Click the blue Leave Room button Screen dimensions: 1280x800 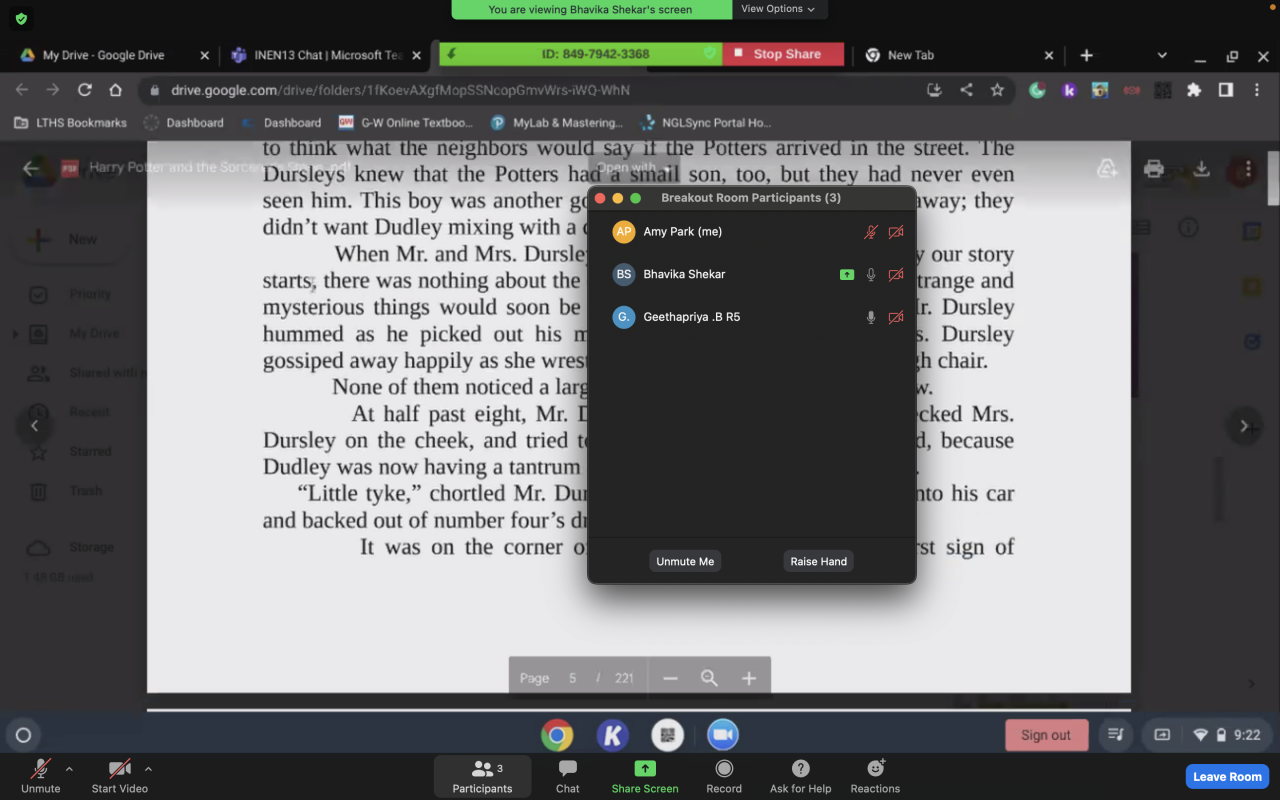[1227, 776]
